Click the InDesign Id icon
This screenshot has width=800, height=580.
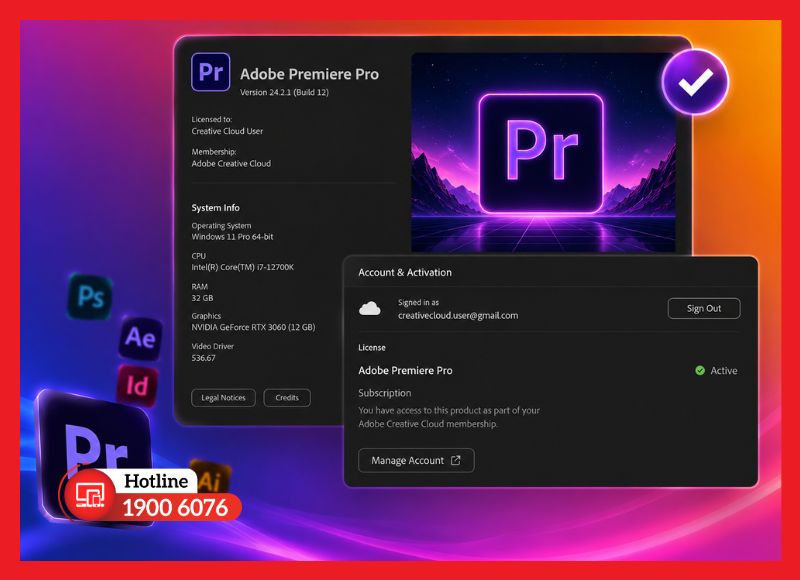(137, 386)
